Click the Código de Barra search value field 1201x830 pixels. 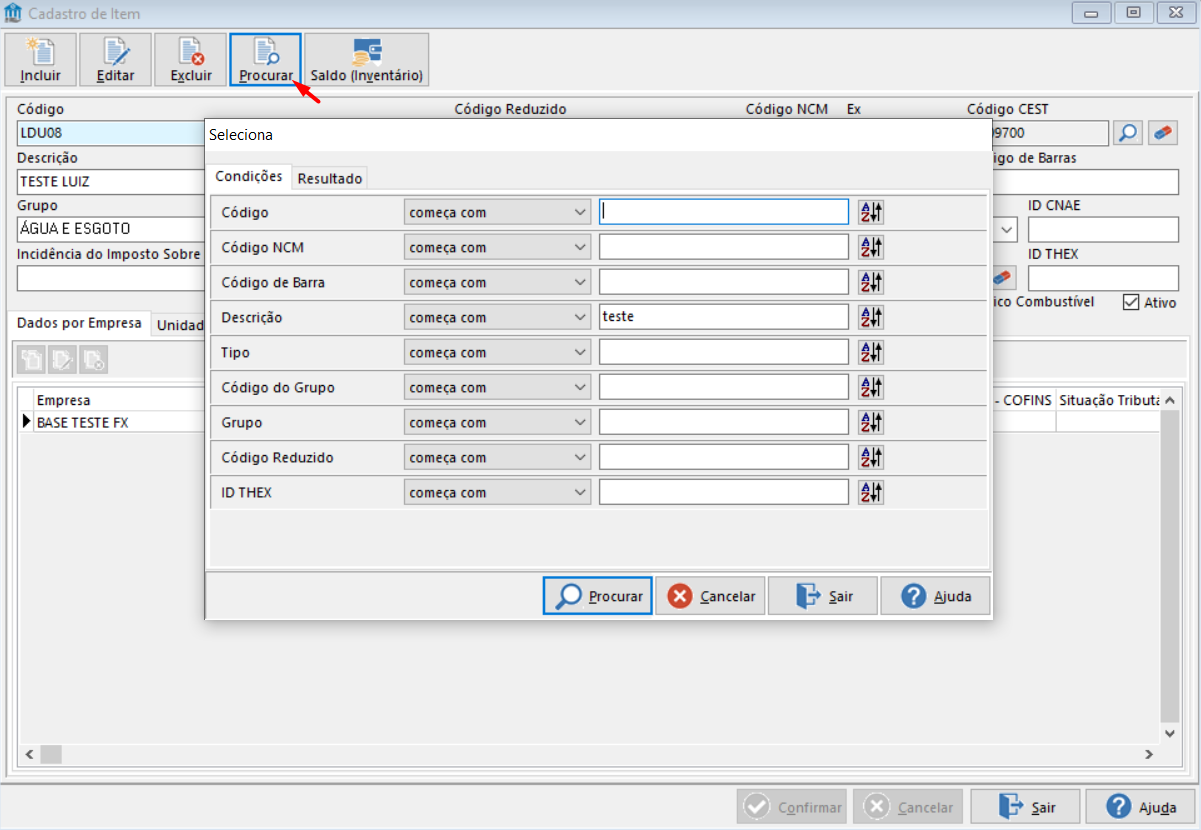click(x=724, y=282)
